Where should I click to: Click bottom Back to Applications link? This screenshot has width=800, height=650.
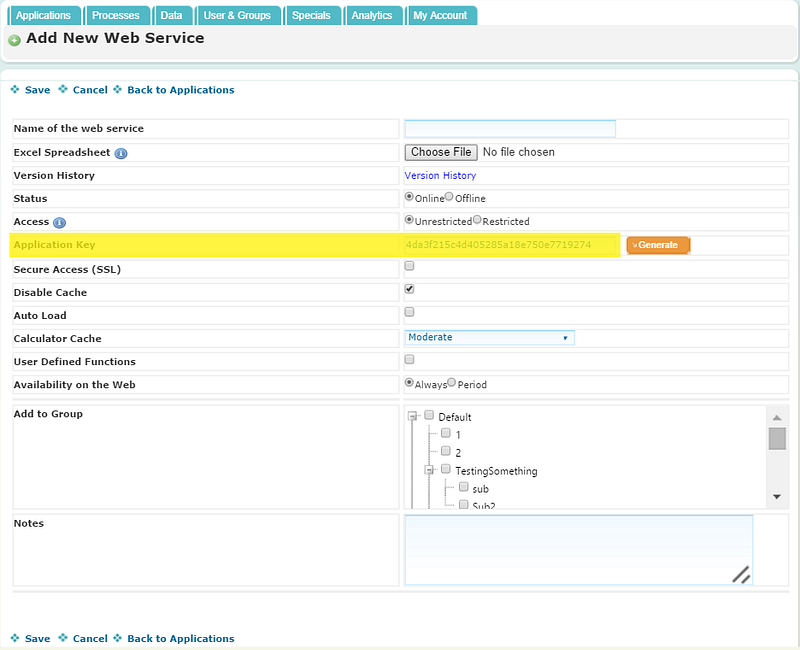(x=181, y=638)
